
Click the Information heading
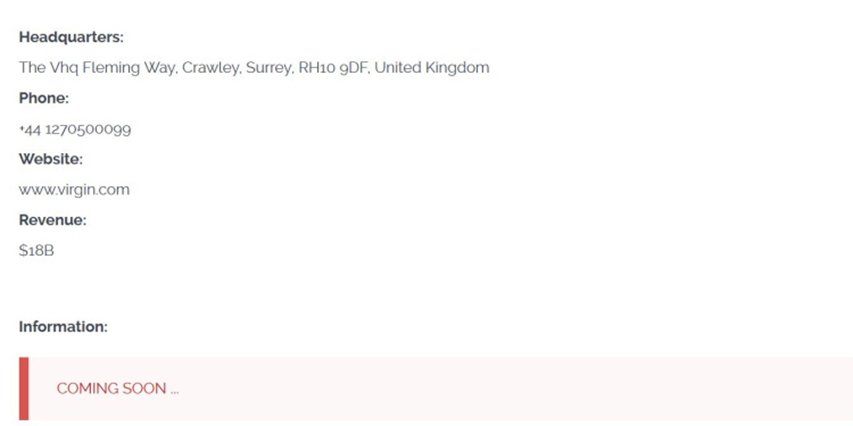coord(63,327)
